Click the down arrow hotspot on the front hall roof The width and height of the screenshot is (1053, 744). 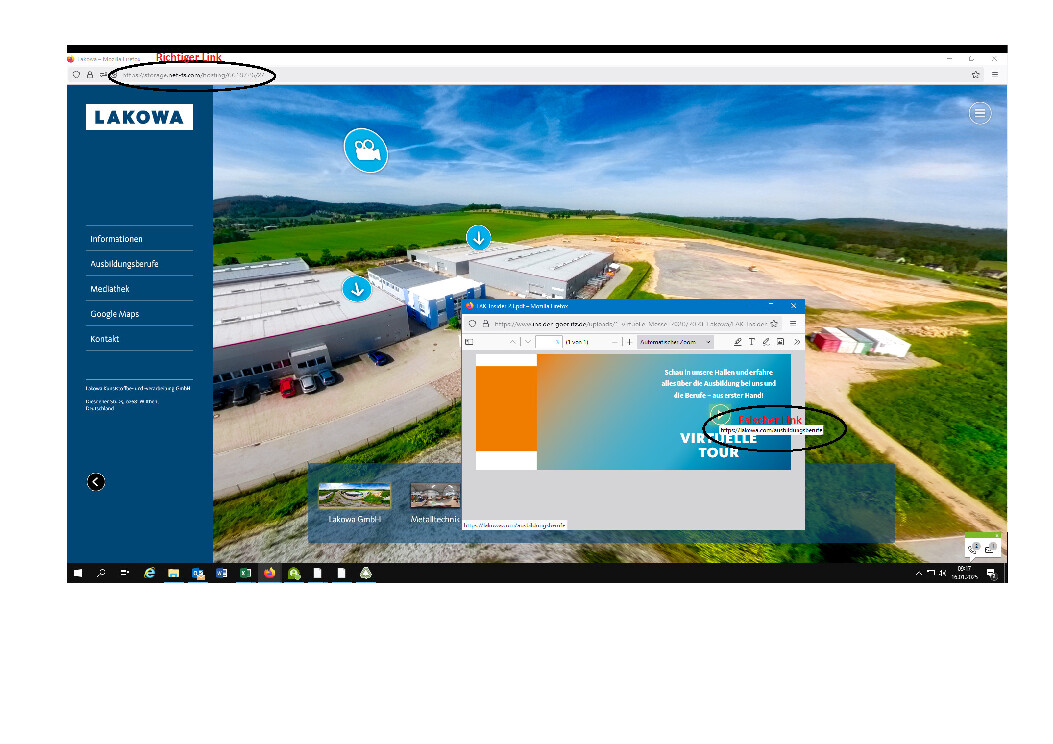tap(357, 289)
